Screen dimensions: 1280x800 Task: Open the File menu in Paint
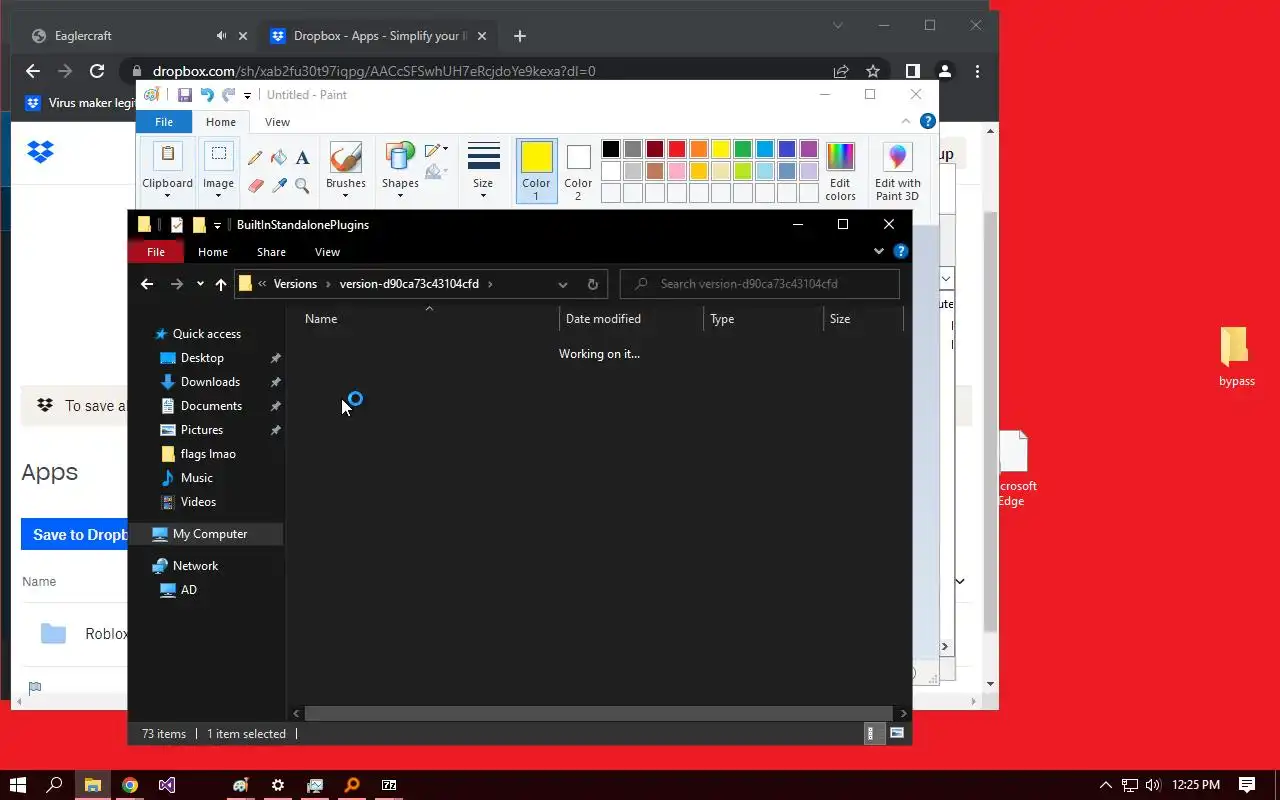point(164,122)
